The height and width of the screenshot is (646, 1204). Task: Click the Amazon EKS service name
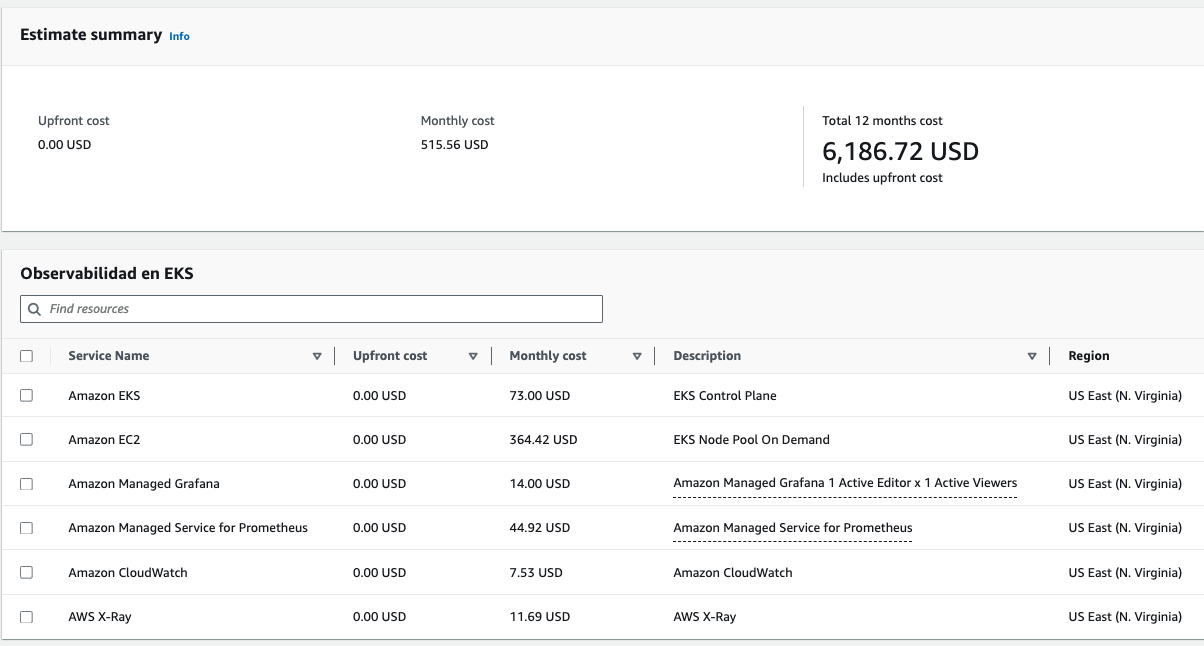pyautogui.click(x=104, y=396)
